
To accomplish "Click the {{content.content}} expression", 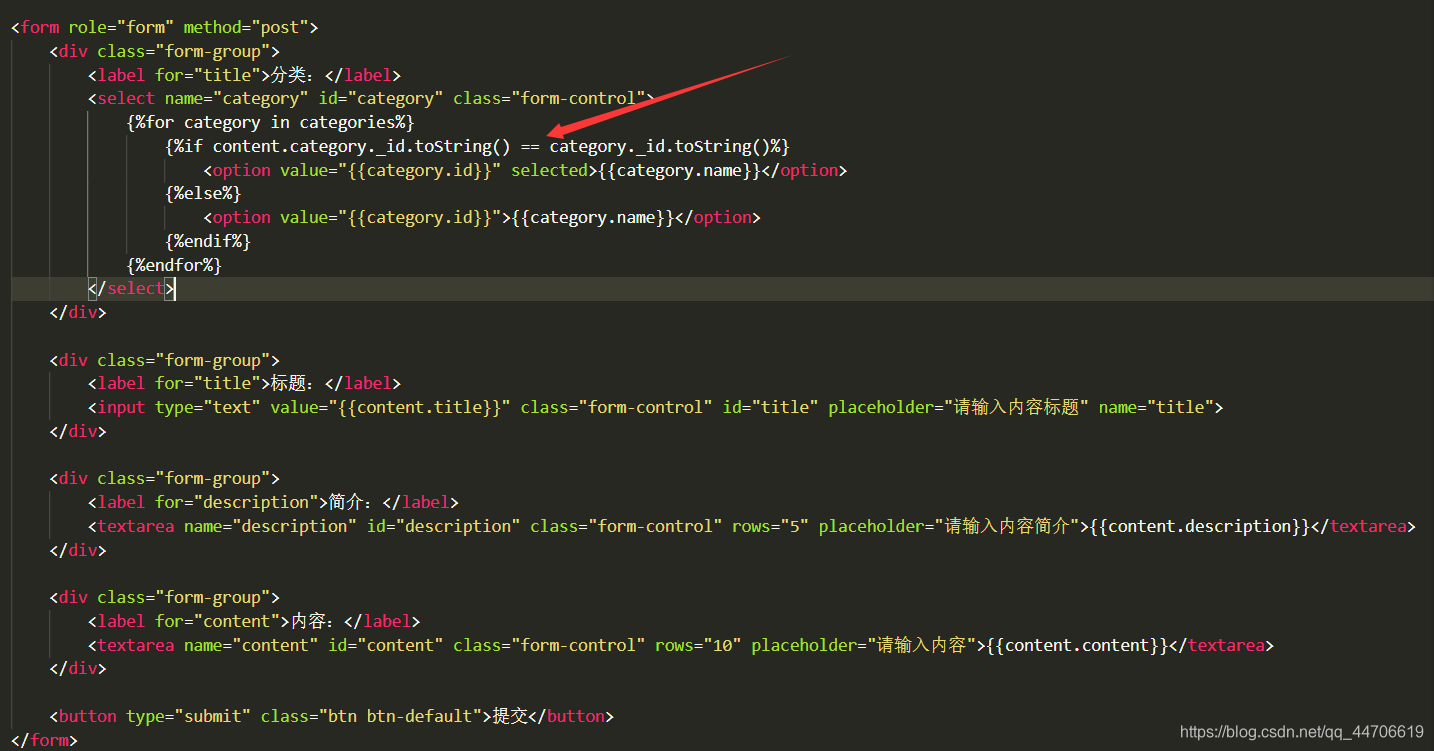I will point(1077,645).
